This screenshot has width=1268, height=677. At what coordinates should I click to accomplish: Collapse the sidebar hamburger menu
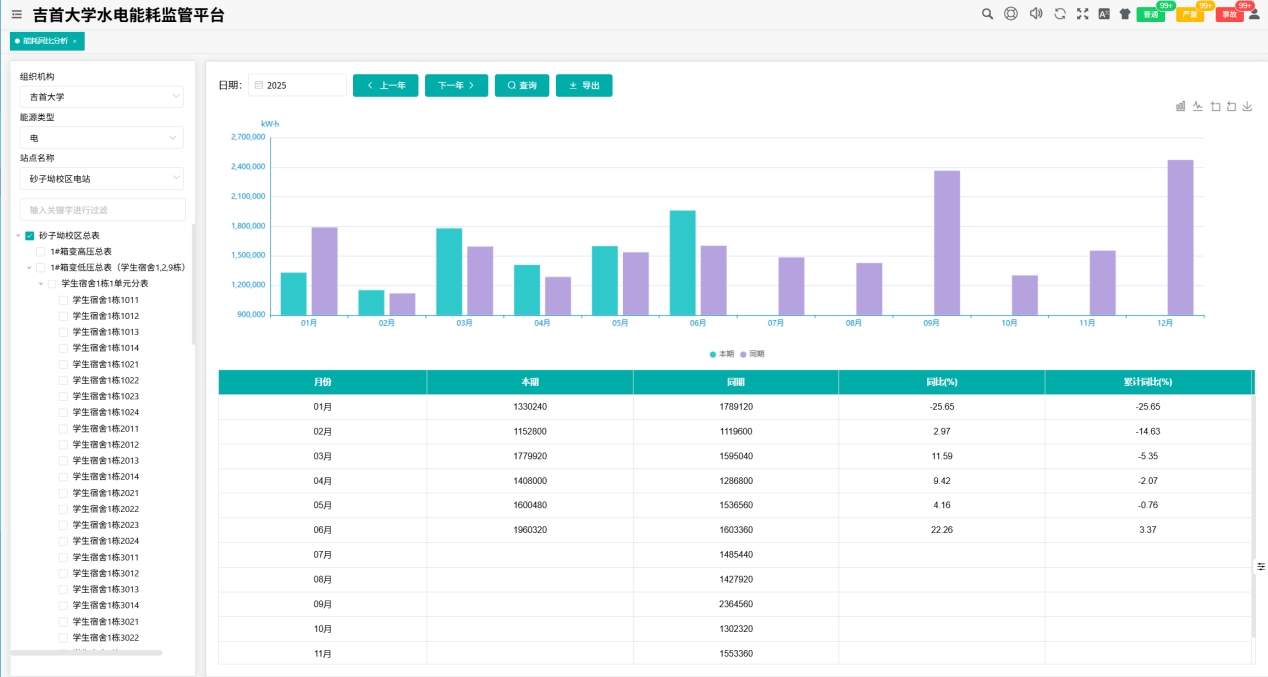click(17, 14)
